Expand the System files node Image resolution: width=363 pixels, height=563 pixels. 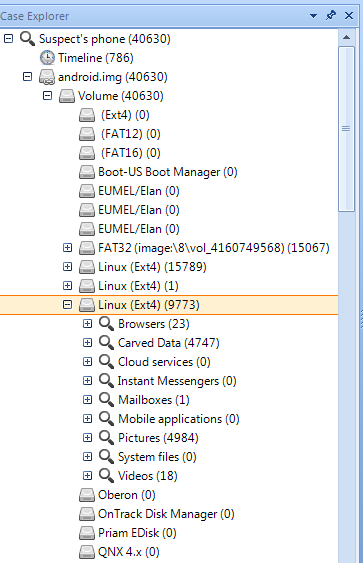(x=88, y=457)
